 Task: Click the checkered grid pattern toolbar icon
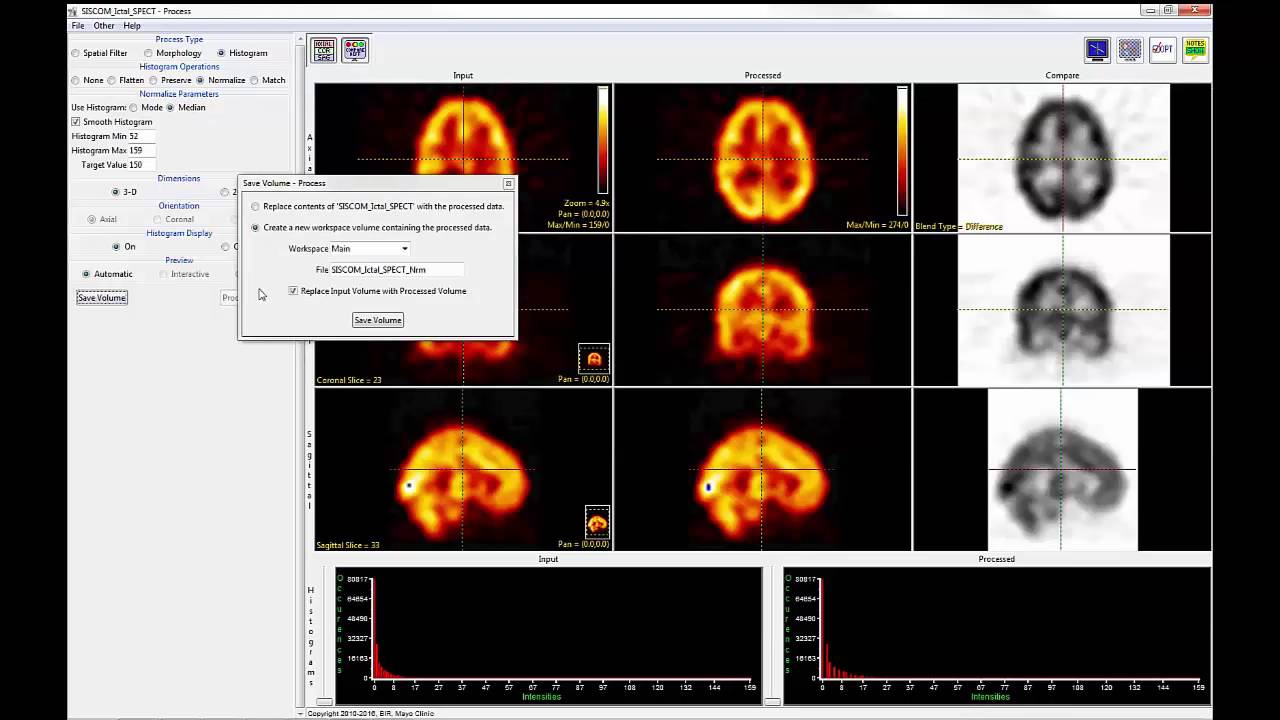pos(1130,49)
